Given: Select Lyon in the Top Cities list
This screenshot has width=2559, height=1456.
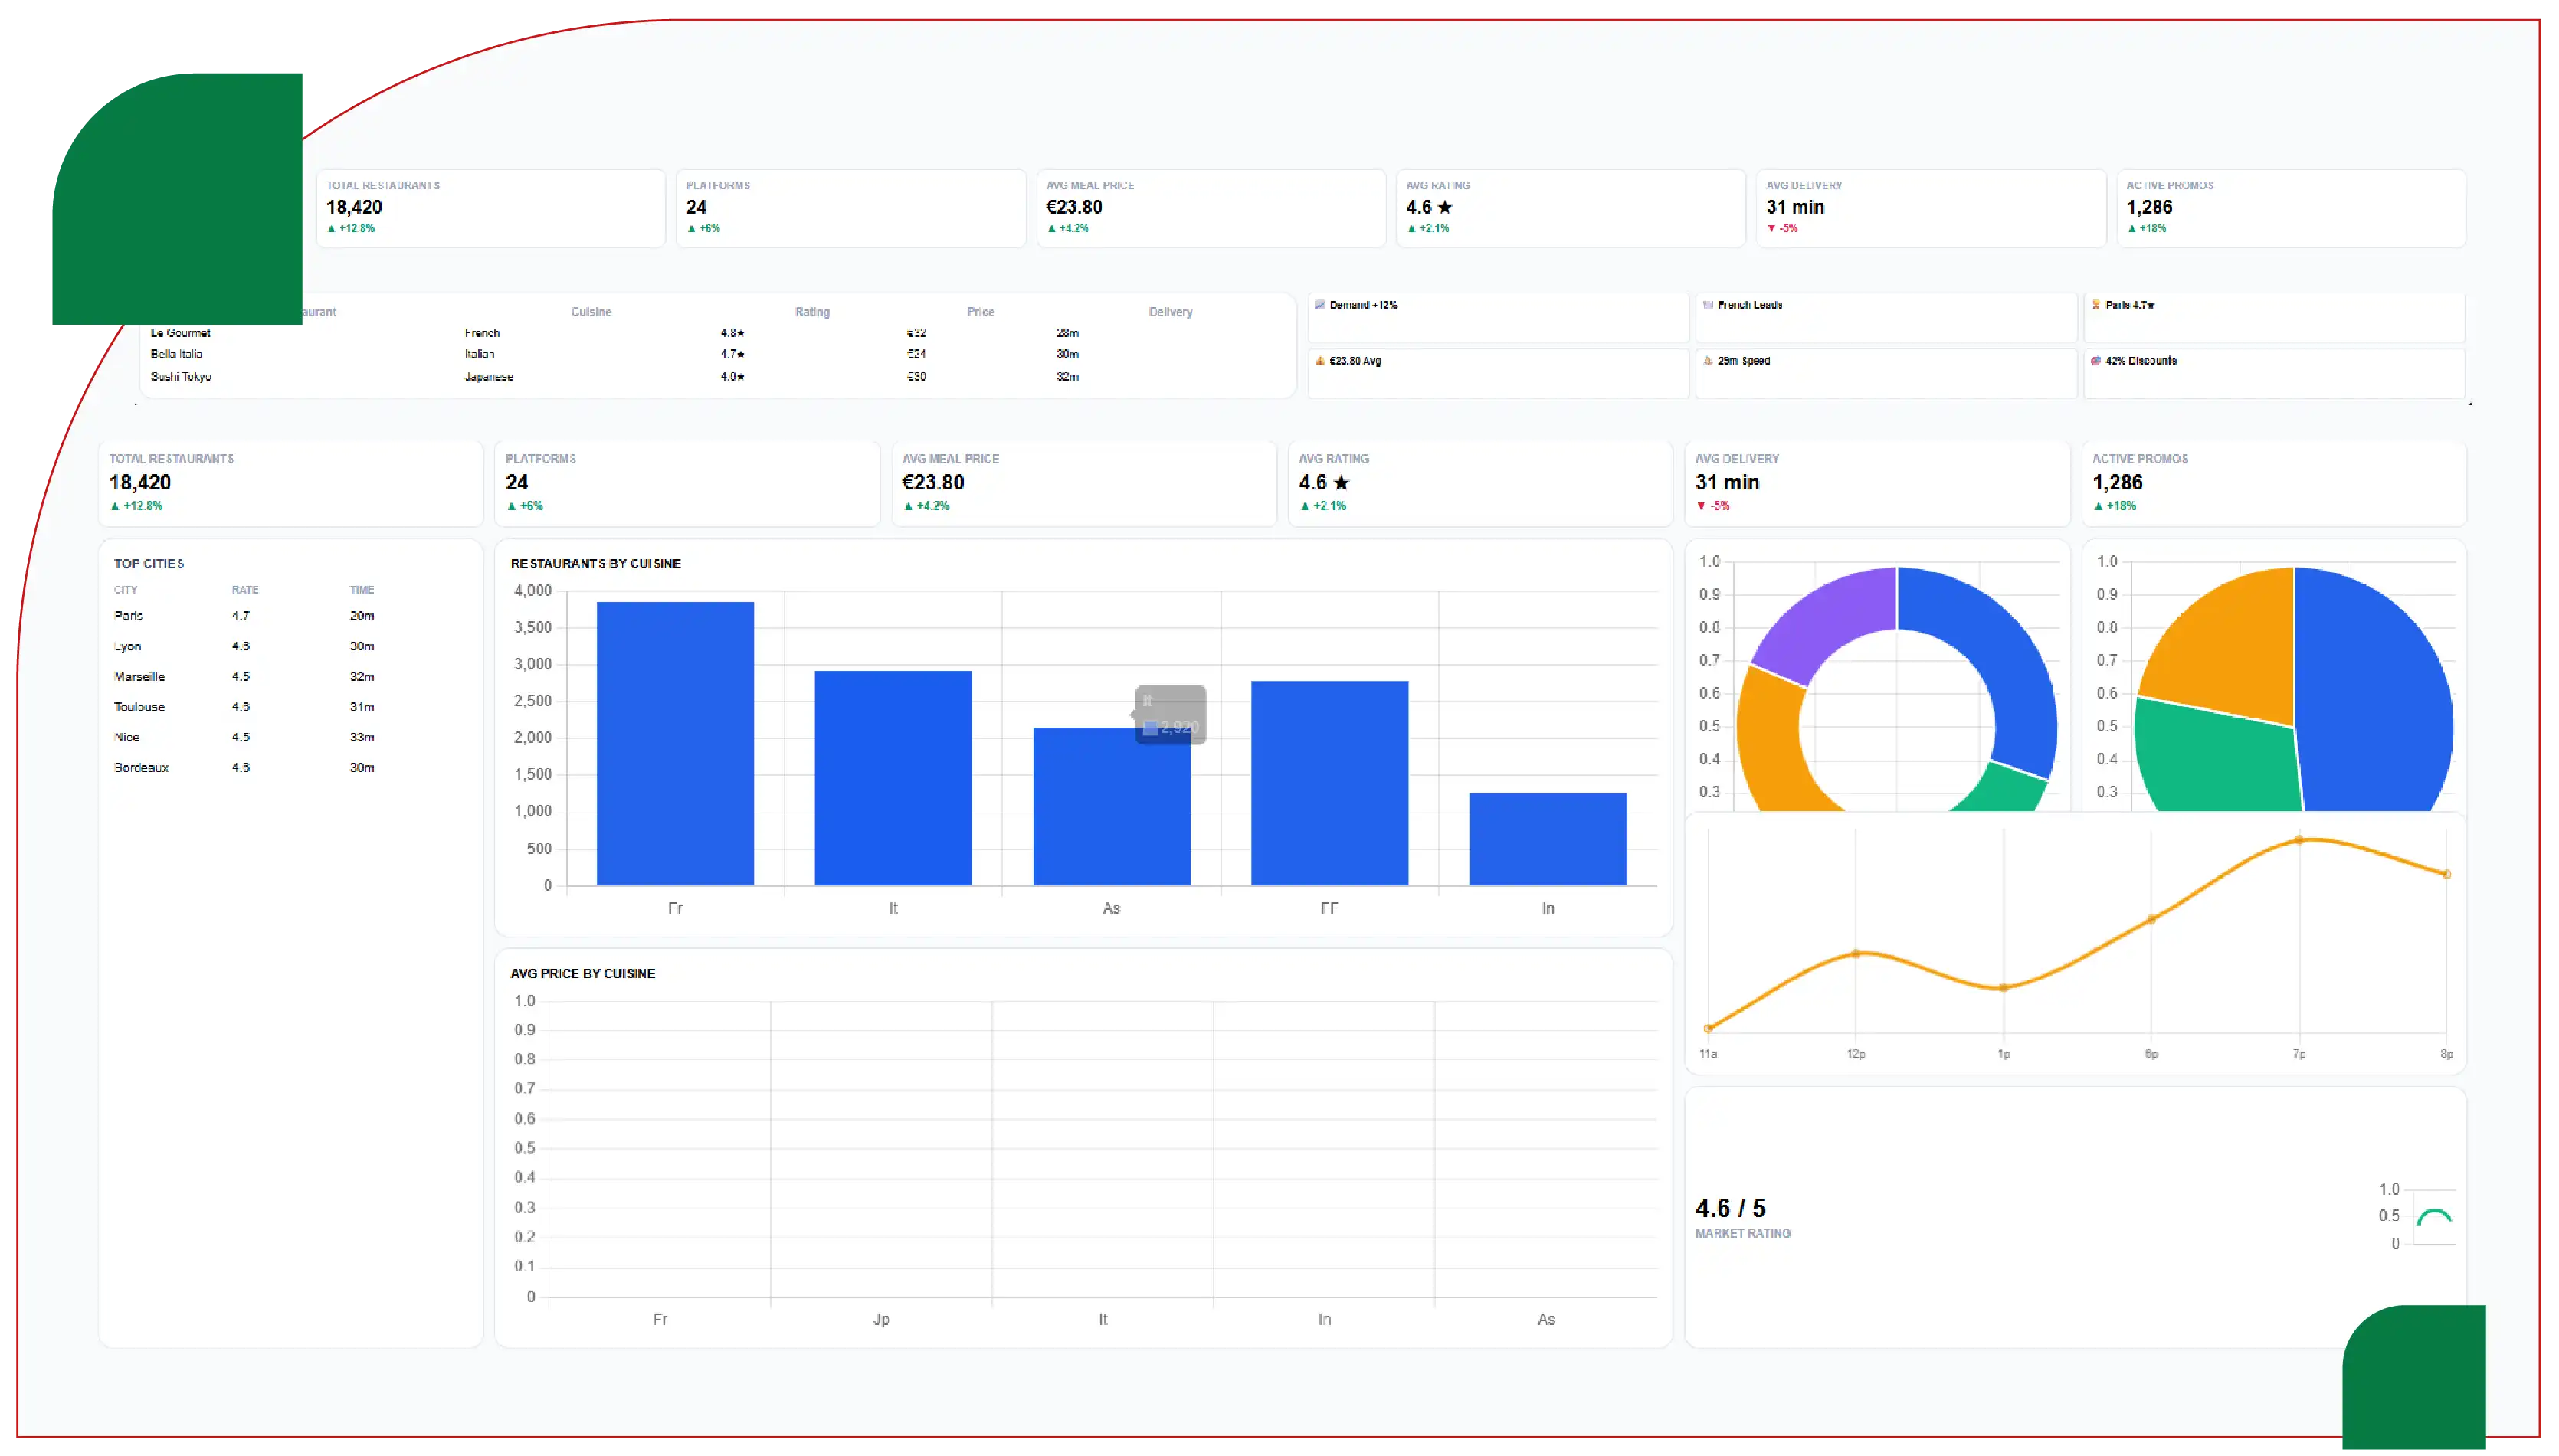Looking at the screenshot, I should pyautogui.click(x=128, y=646).
